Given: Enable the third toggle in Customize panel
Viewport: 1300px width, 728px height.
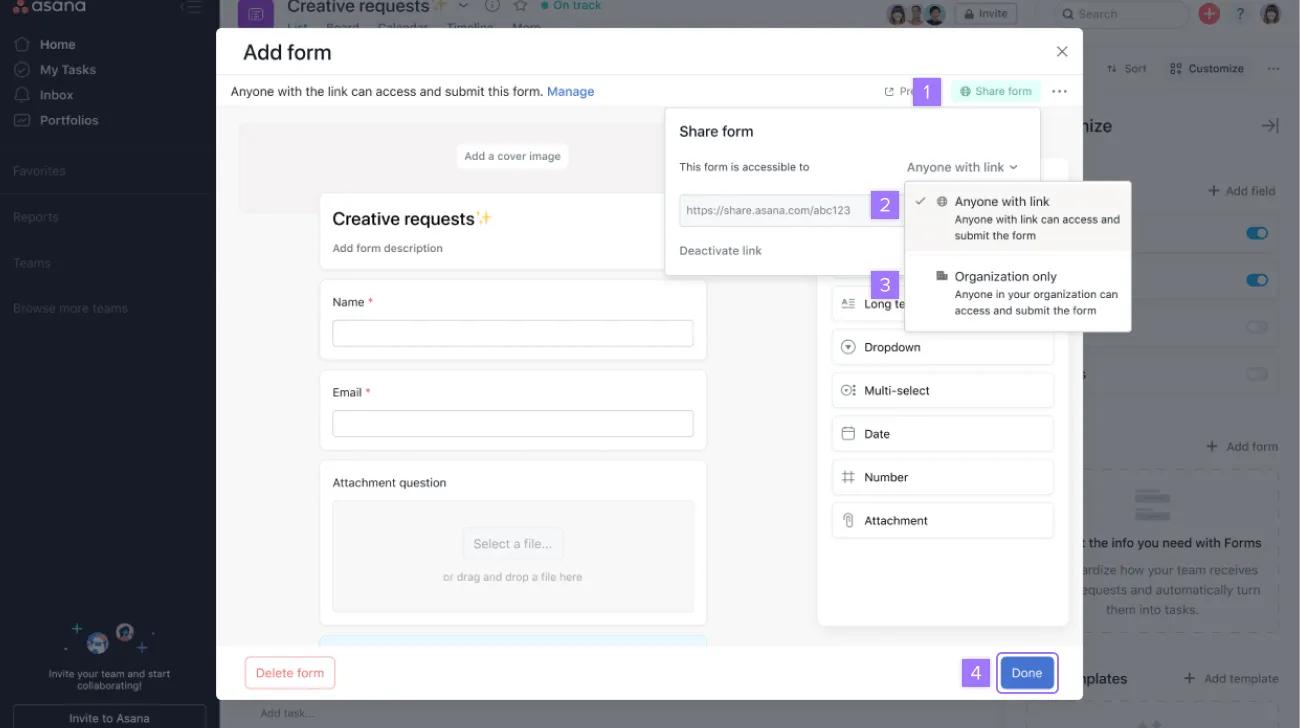Looking at the screenshot, I should point(1256,326).
